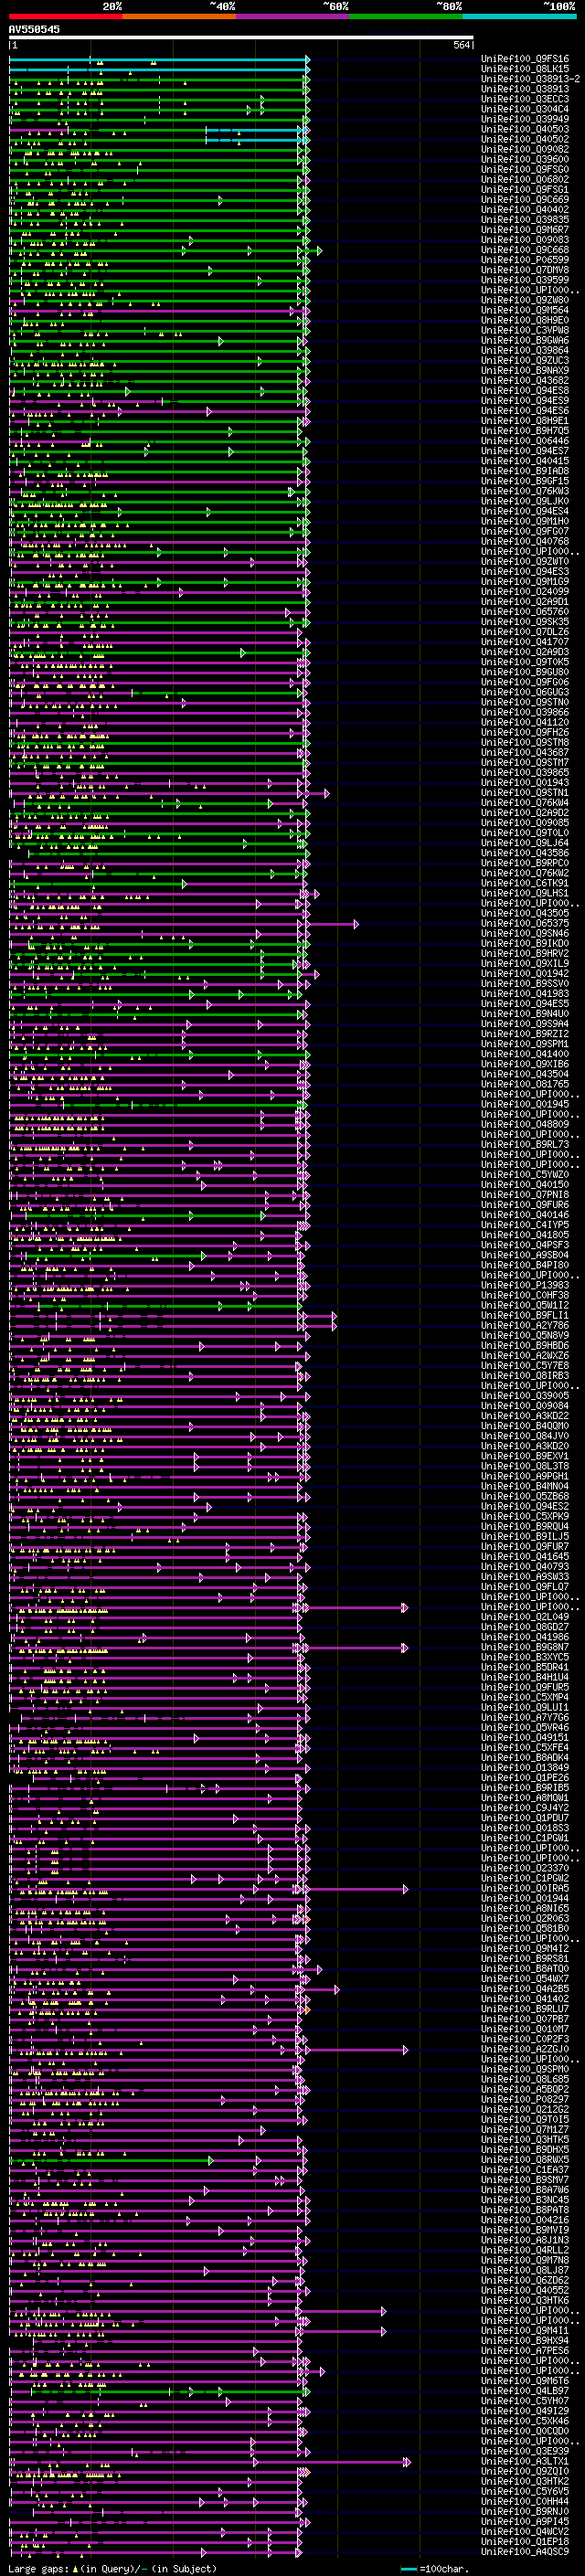Select label UniRef100_Q7DMV8
This screenshot has width=585, height=2576.
(524, 270)
